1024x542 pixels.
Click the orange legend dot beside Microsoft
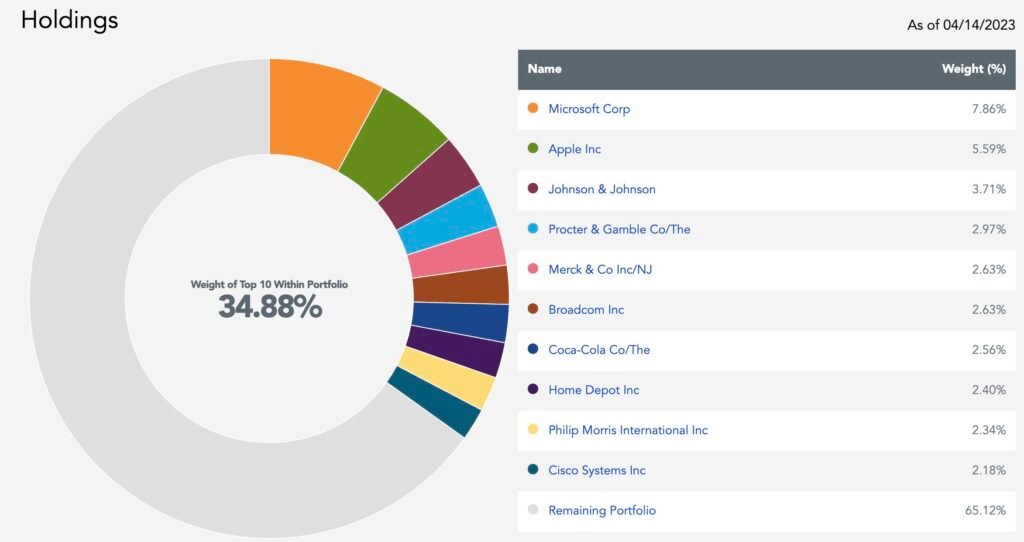coord(532,109)
